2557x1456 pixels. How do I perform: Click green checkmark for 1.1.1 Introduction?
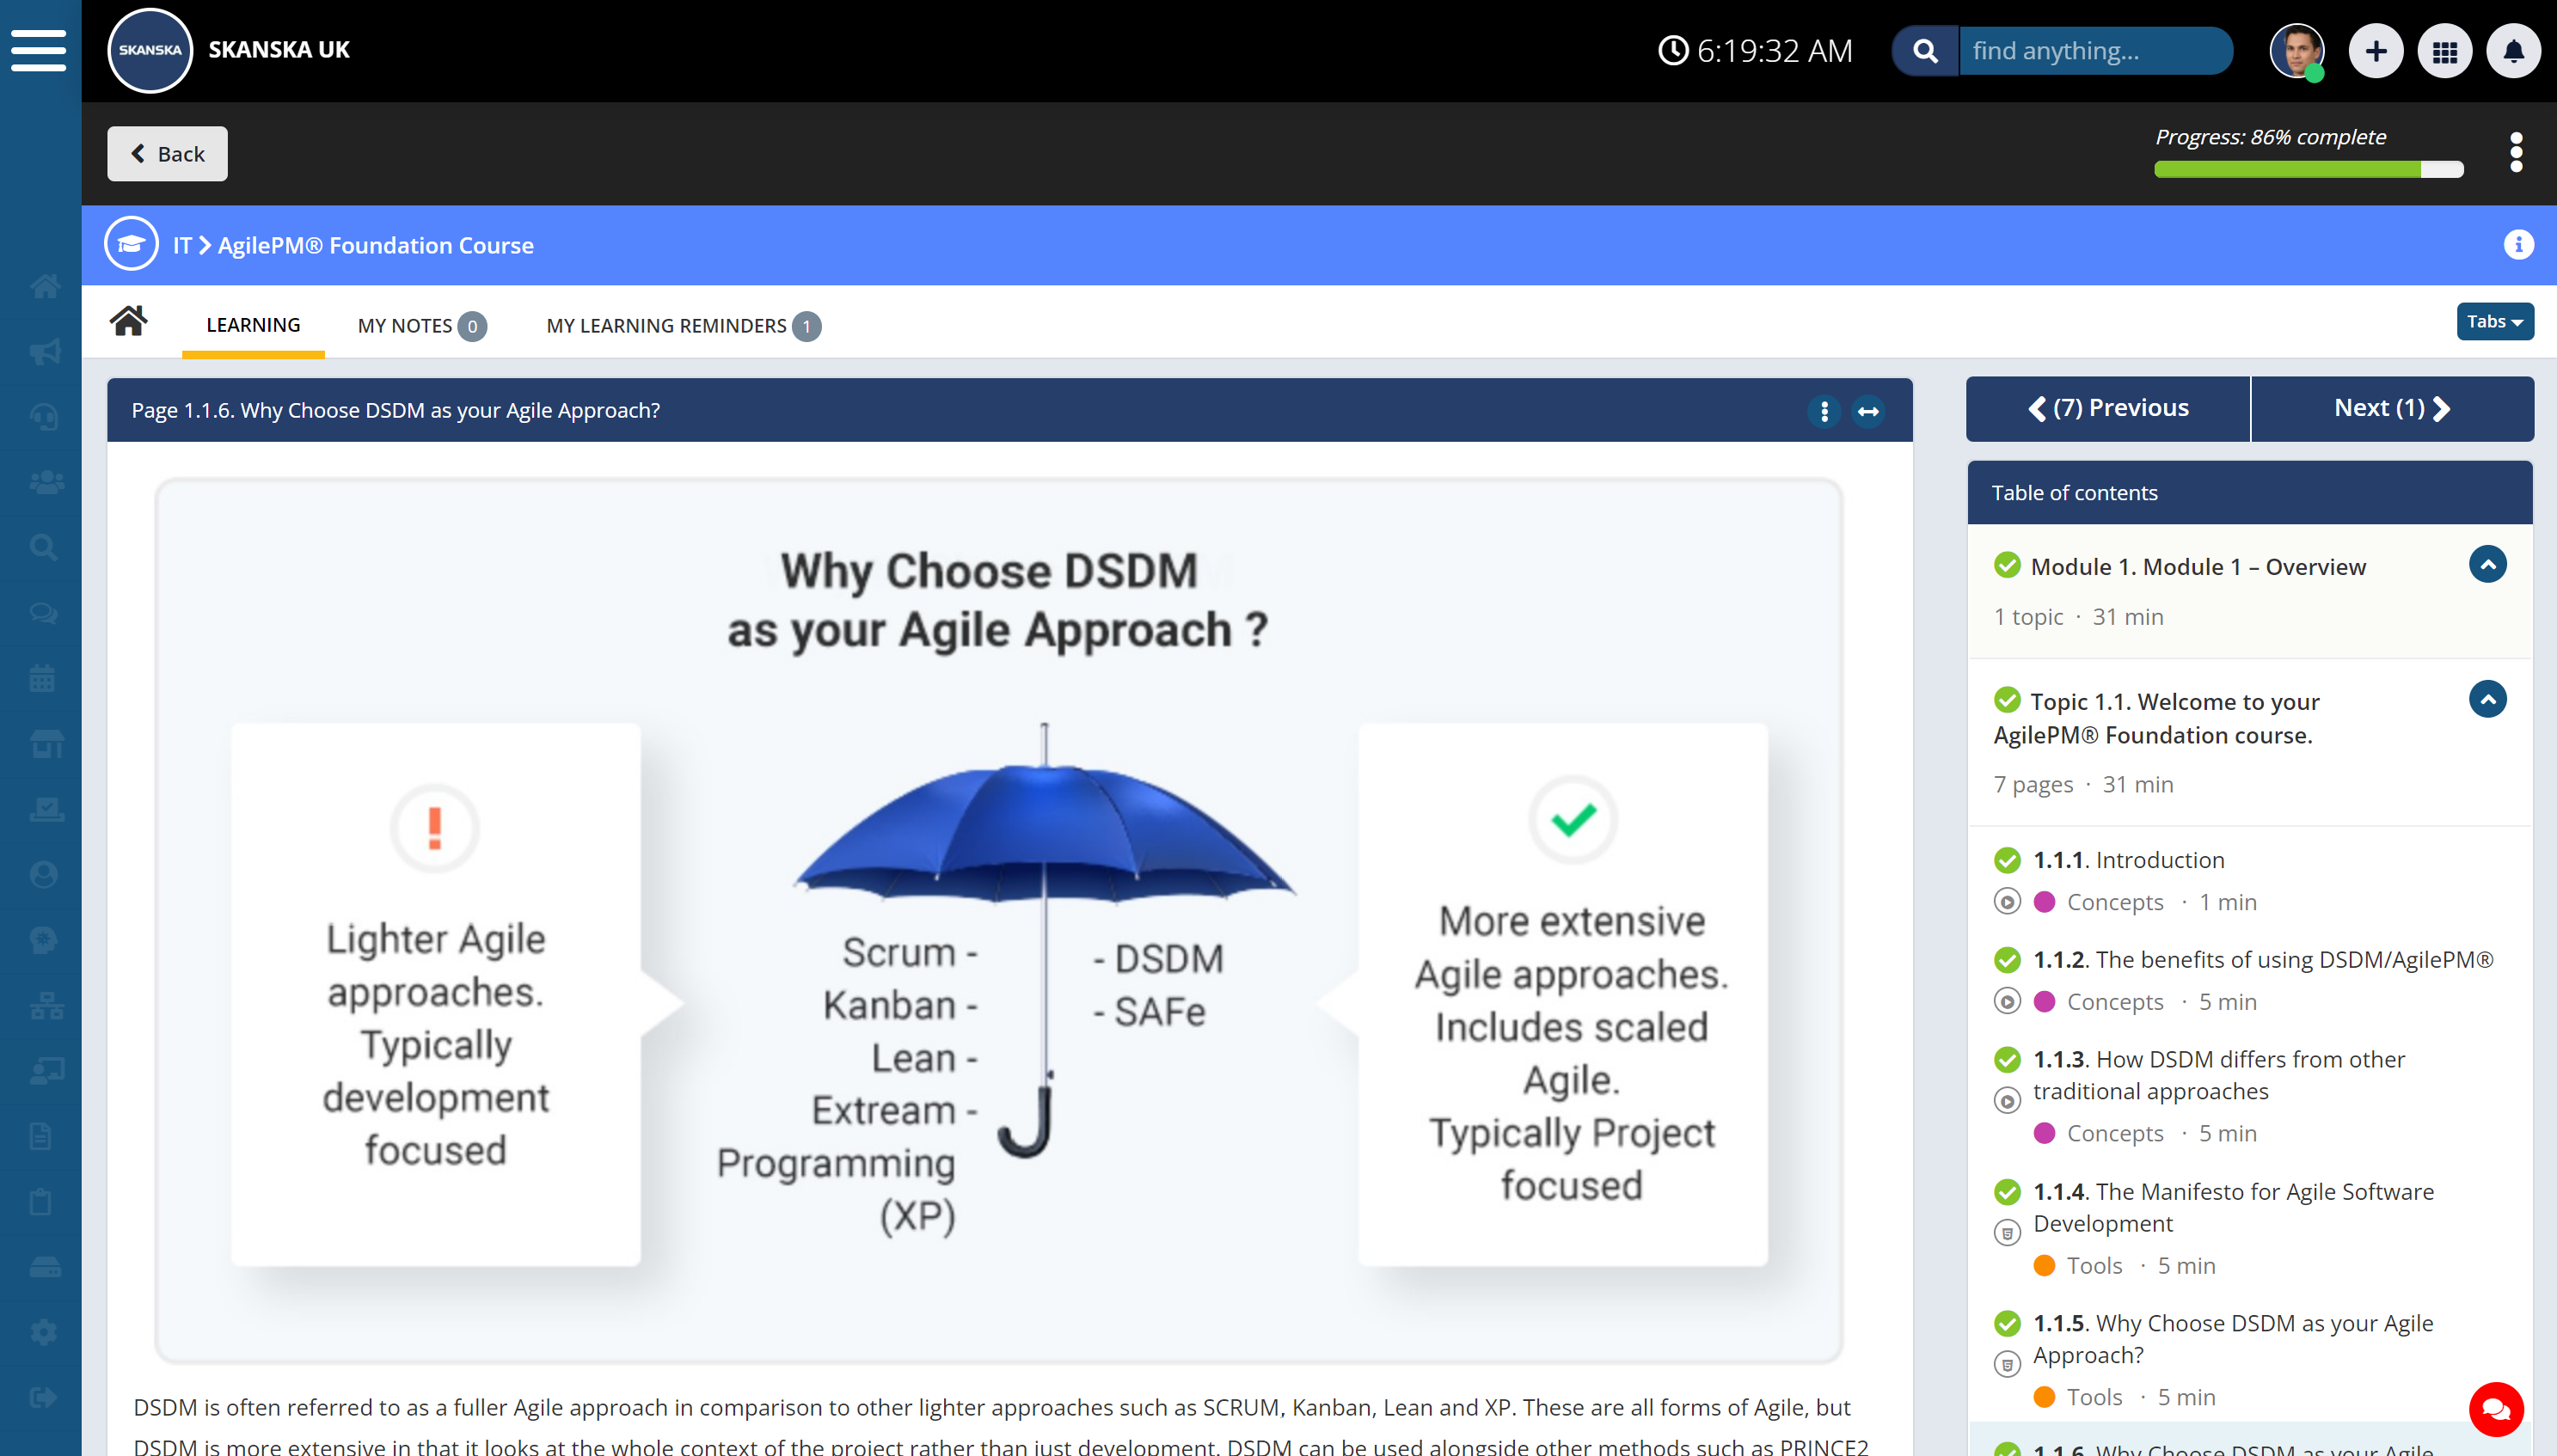pyautogui.click(x=2006, y=860)
